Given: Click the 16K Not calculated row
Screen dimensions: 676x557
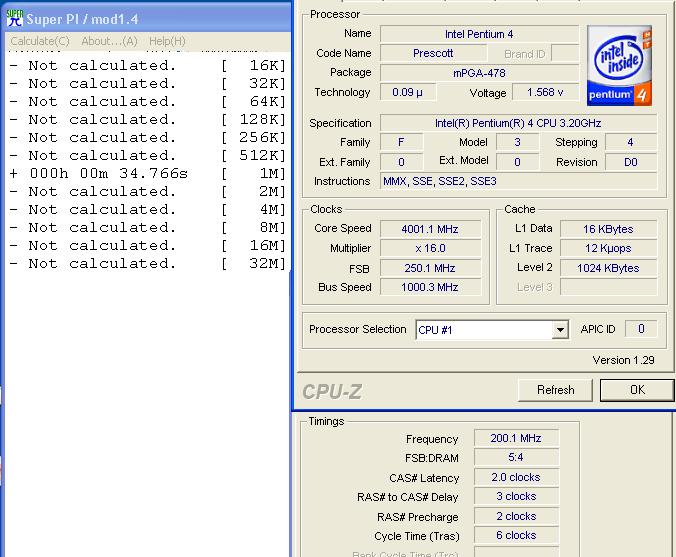Looking at the screenshot, I should tap(147, 66).
